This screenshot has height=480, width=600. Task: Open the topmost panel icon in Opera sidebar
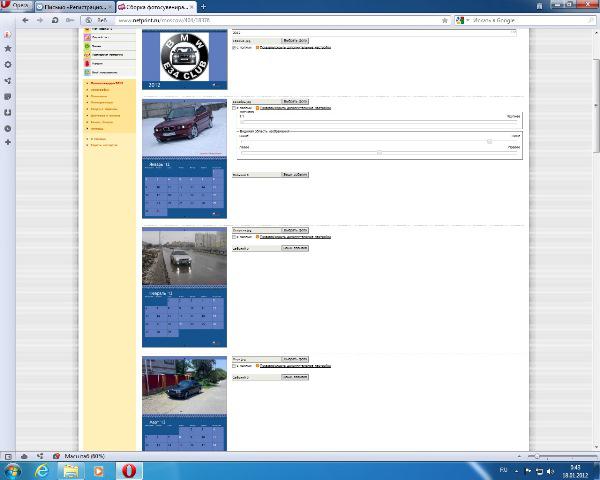click(x=8, y=34)
